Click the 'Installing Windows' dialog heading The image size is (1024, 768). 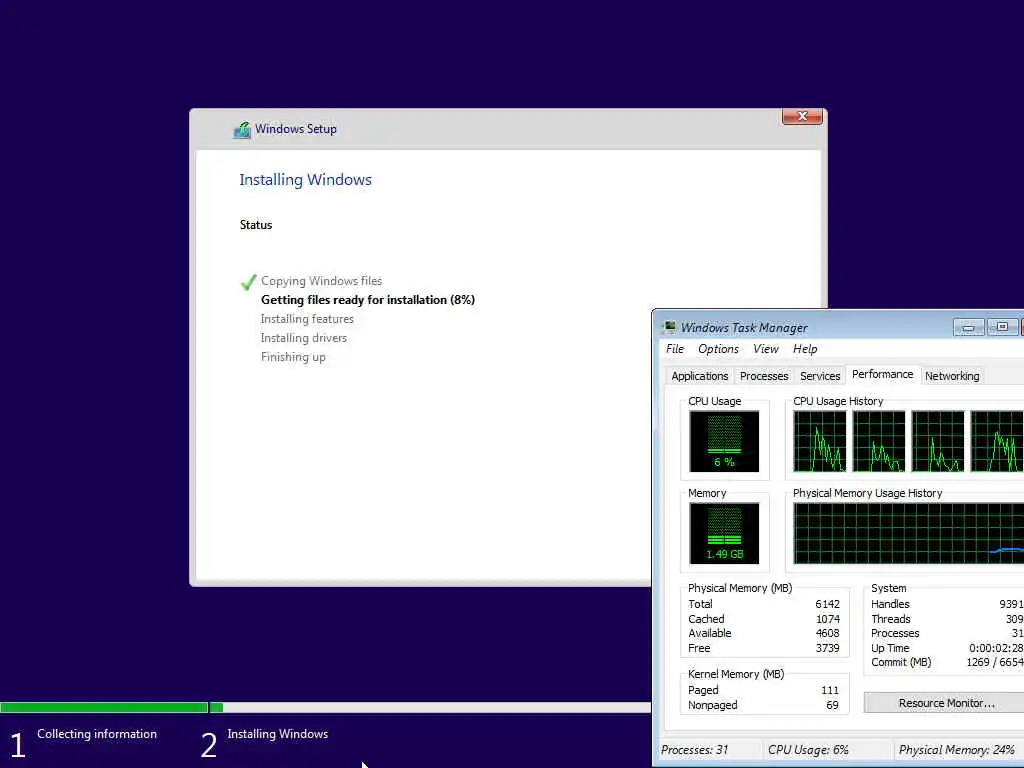click(305, 180)
